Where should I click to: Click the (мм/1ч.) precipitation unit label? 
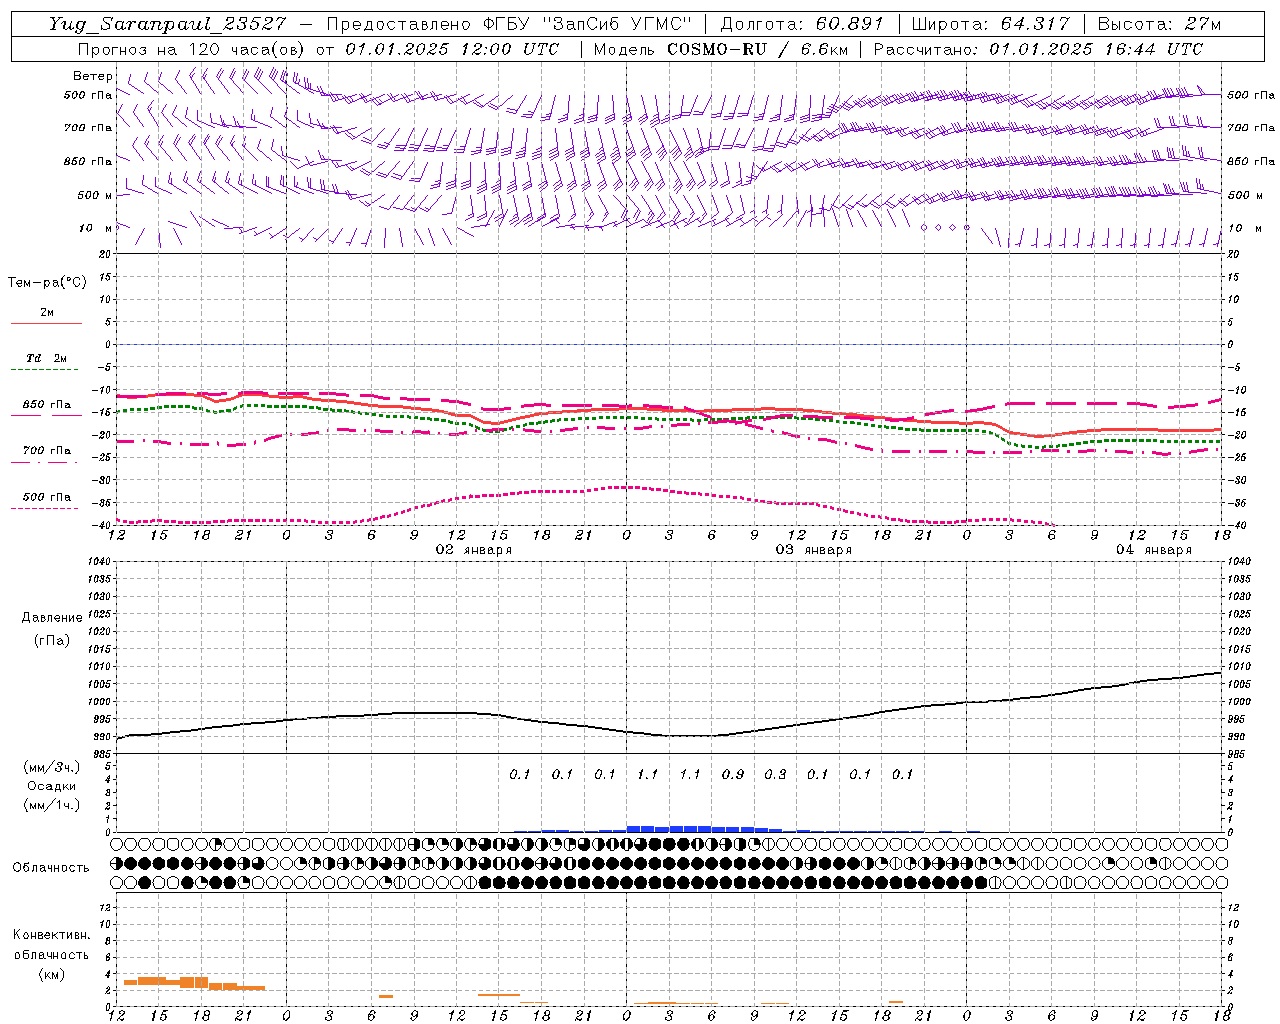[52, 805]
